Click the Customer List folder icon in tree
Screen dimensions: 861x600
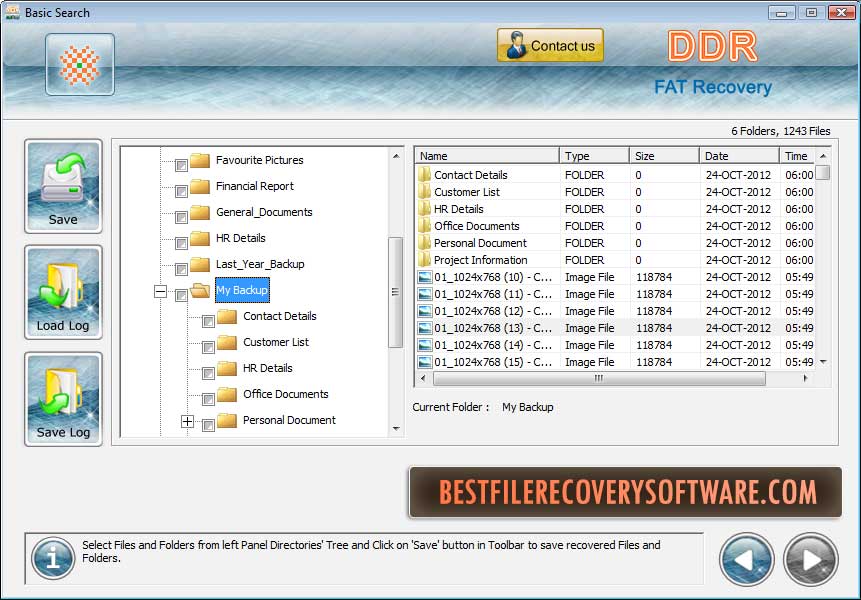click(227, 342)
